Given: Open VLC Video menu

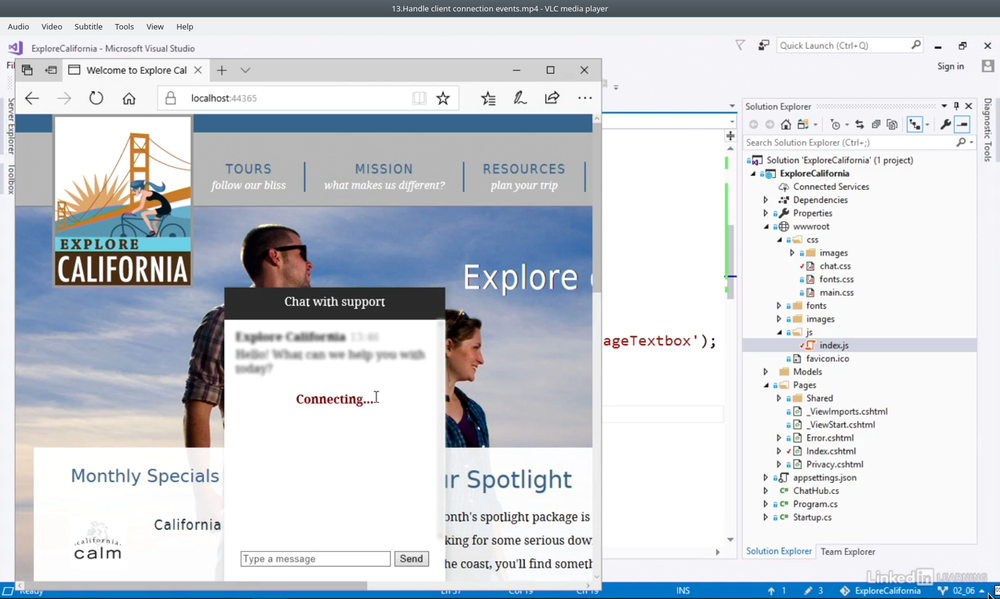Looking at the screenshot, I should (52, 27).
